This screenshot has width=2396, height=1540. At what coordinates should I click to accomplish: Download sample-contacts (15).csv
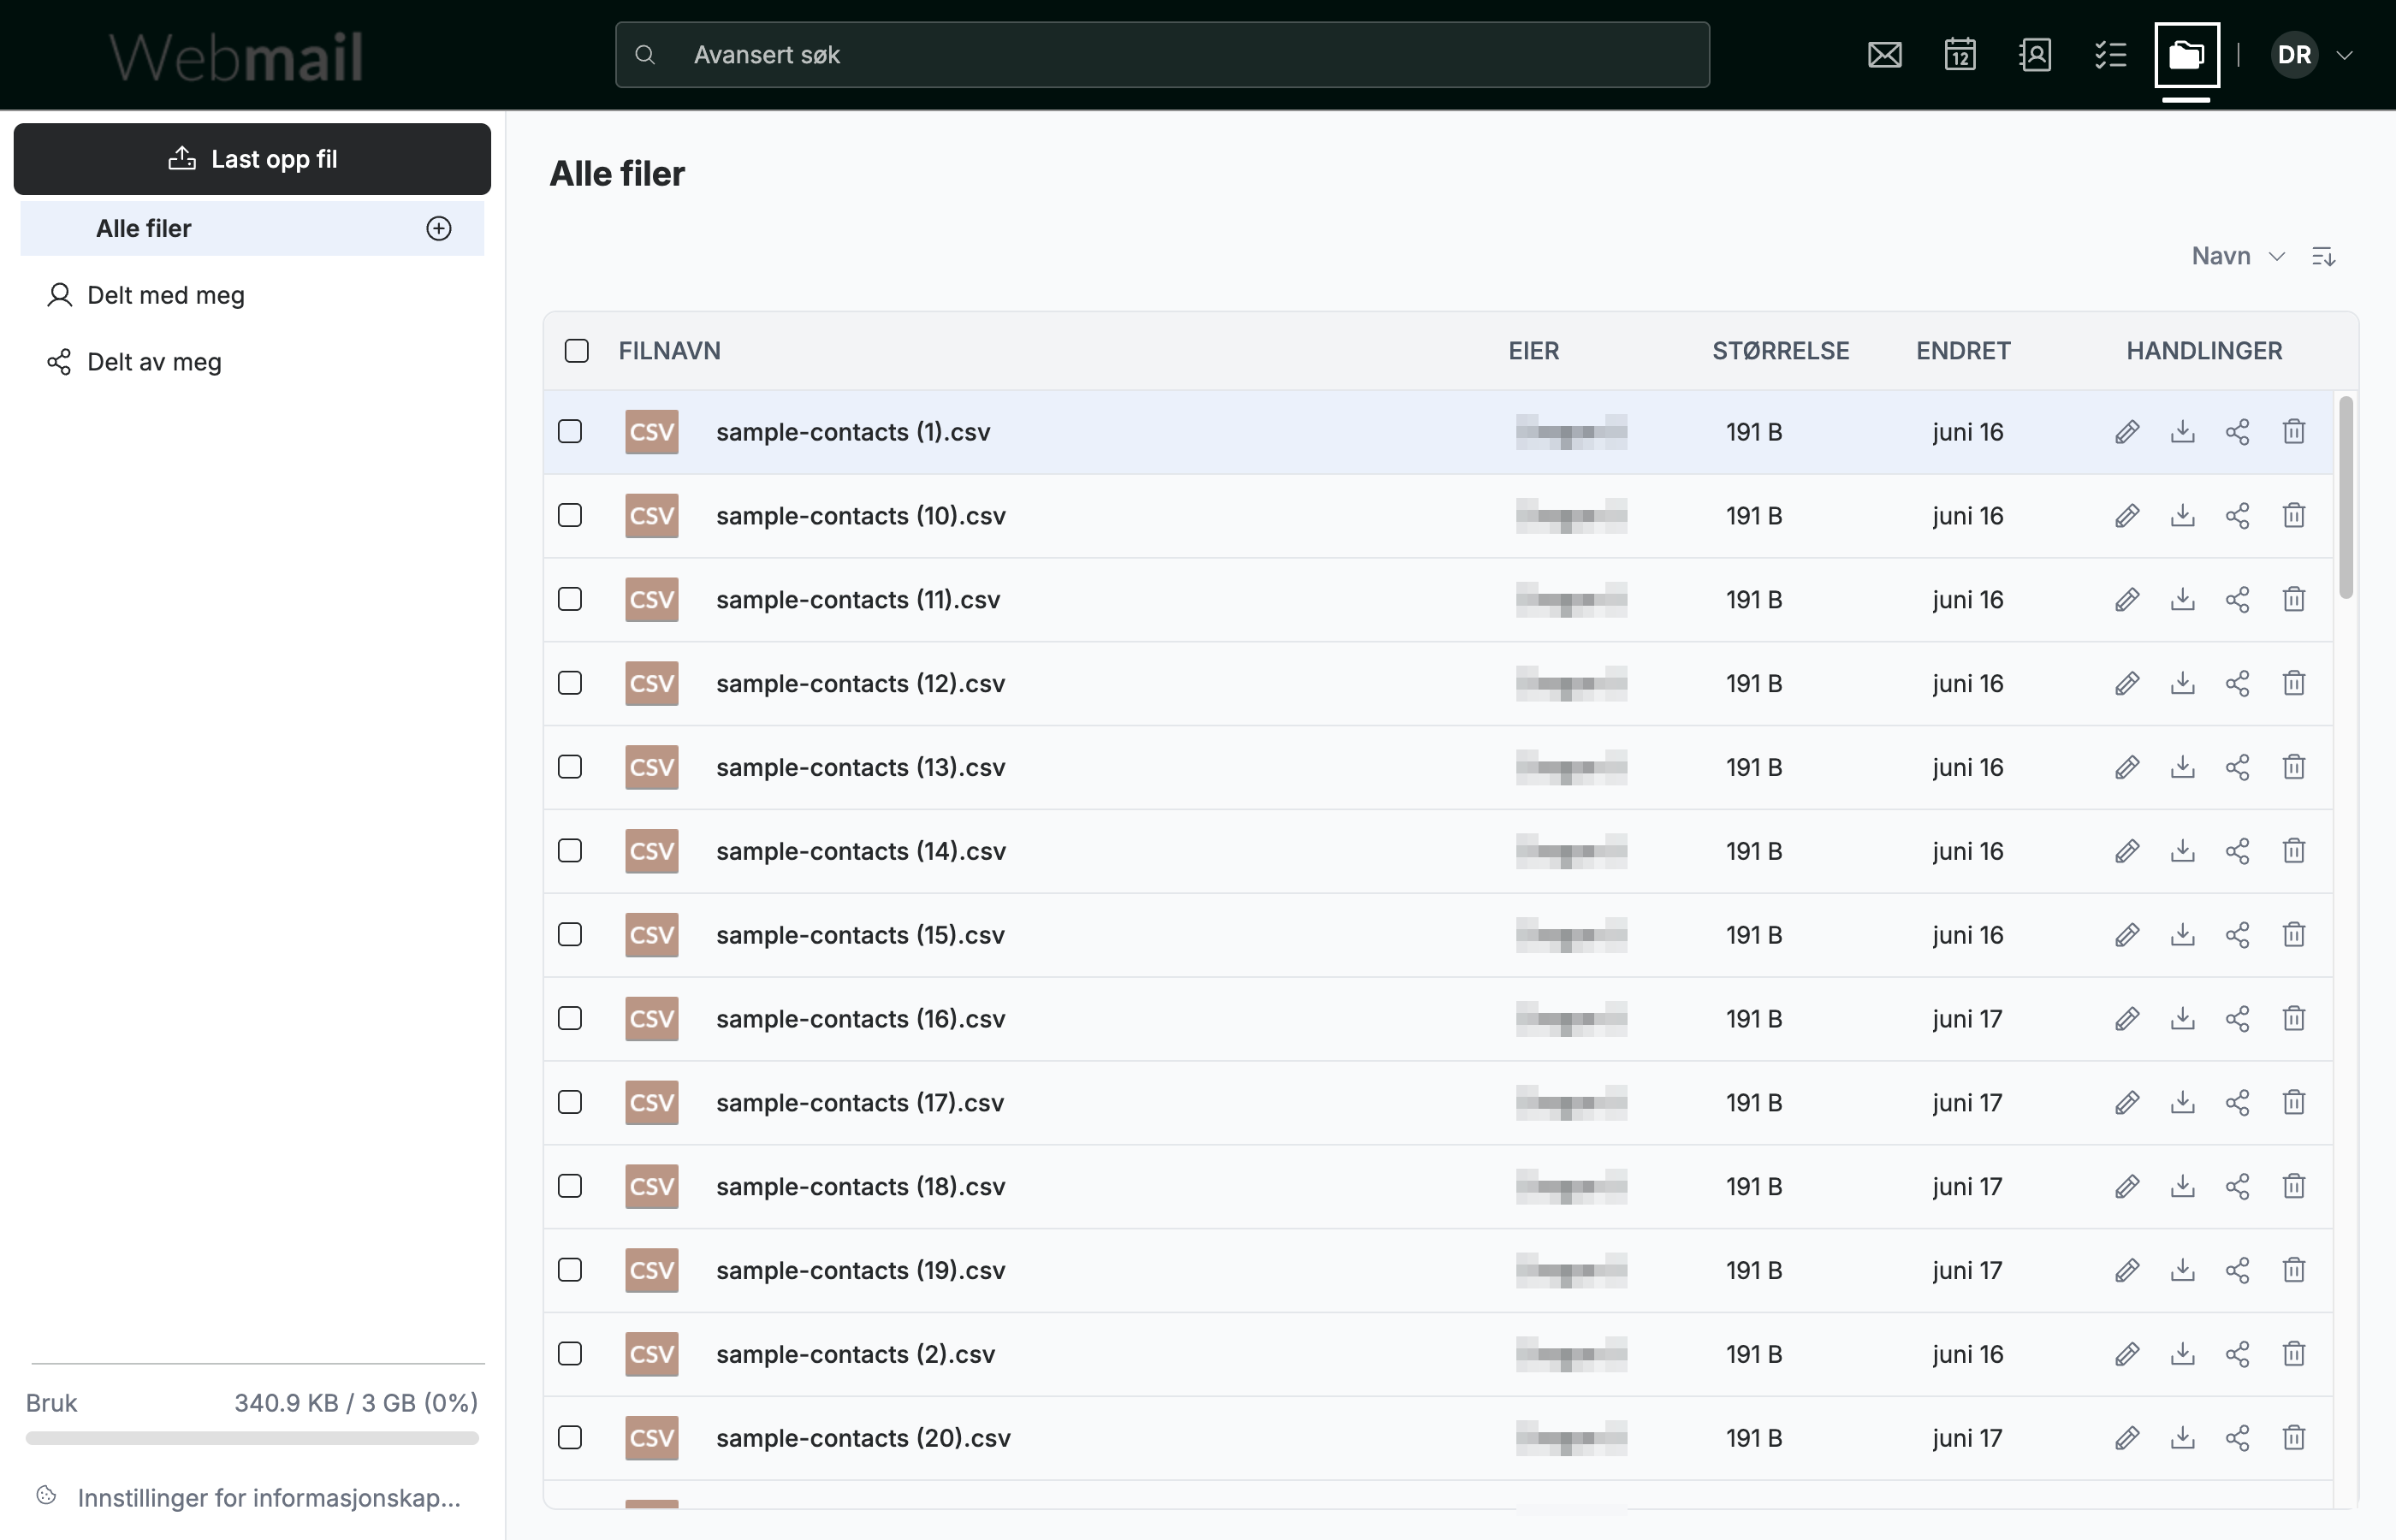coord(2183,935)
